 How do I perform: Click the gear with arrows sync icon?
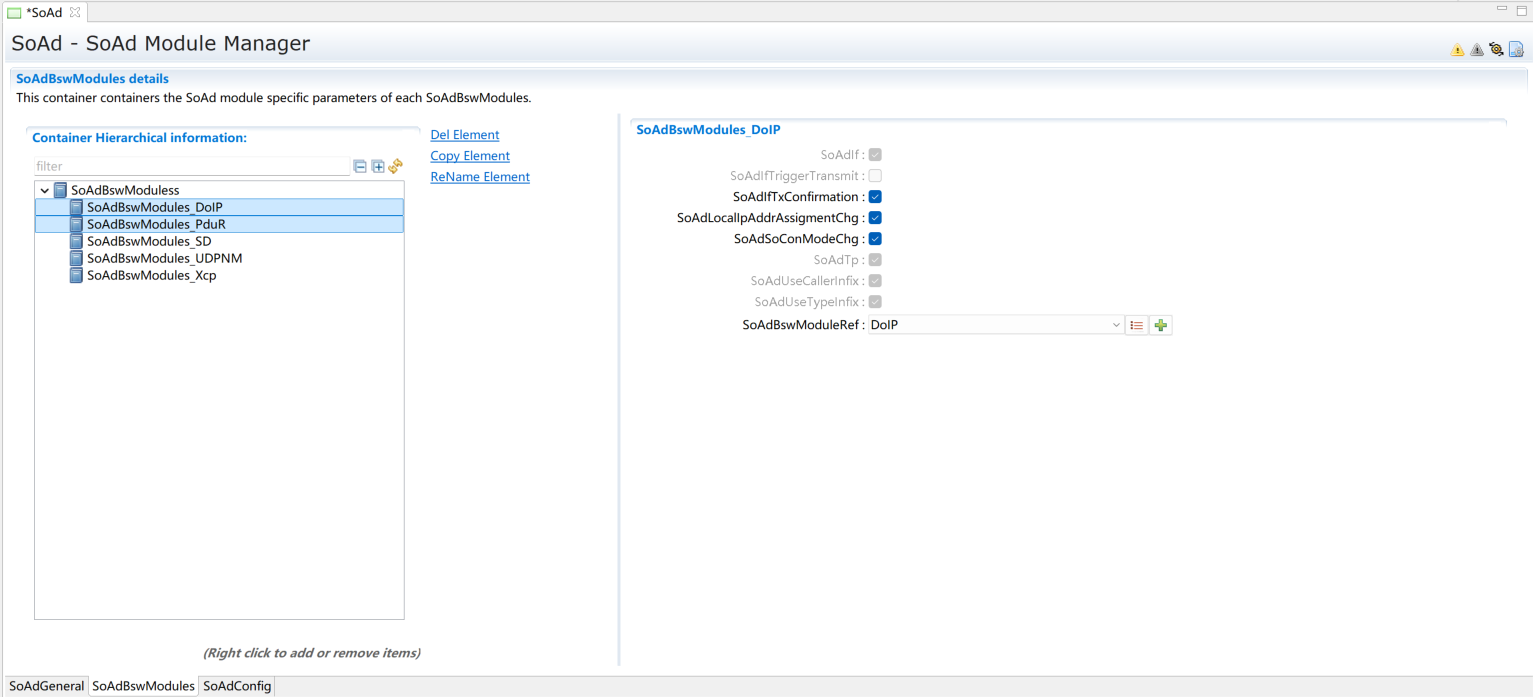[1496, 49]
